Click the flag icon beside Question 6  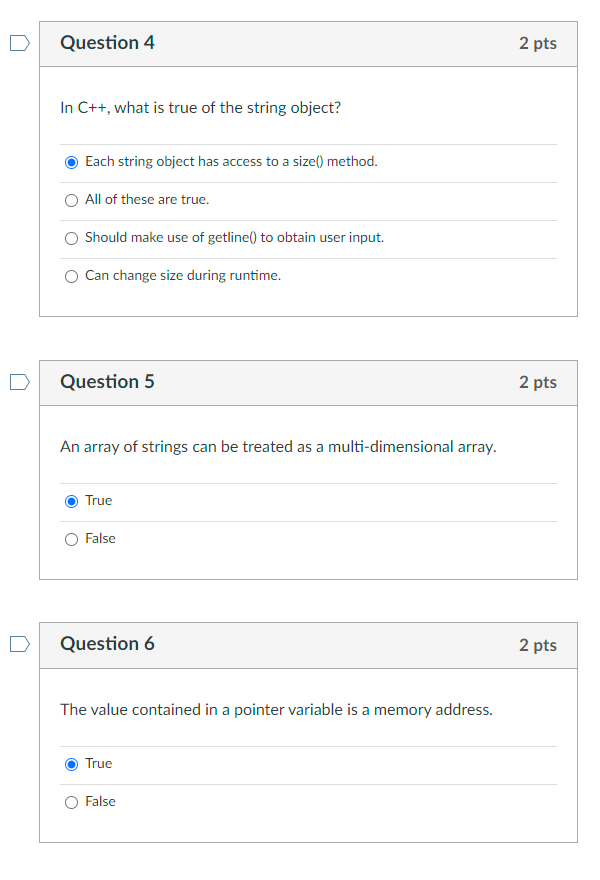(17, 644)
